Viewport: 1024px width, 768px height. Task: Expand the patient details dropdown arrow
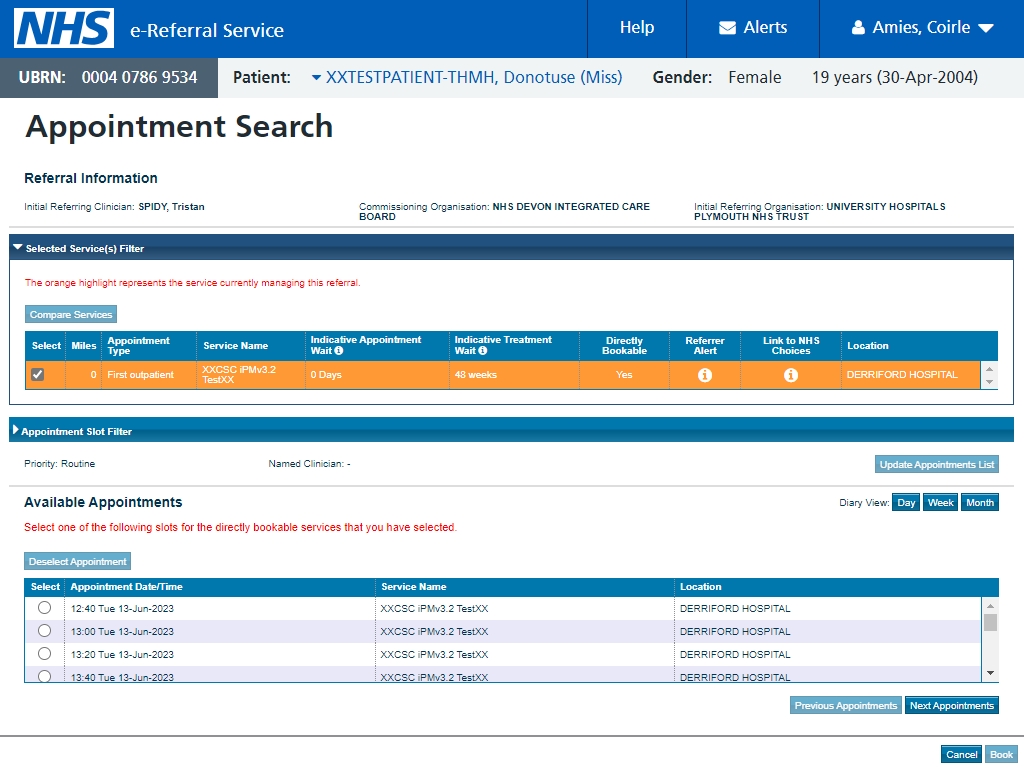[316, 78]
